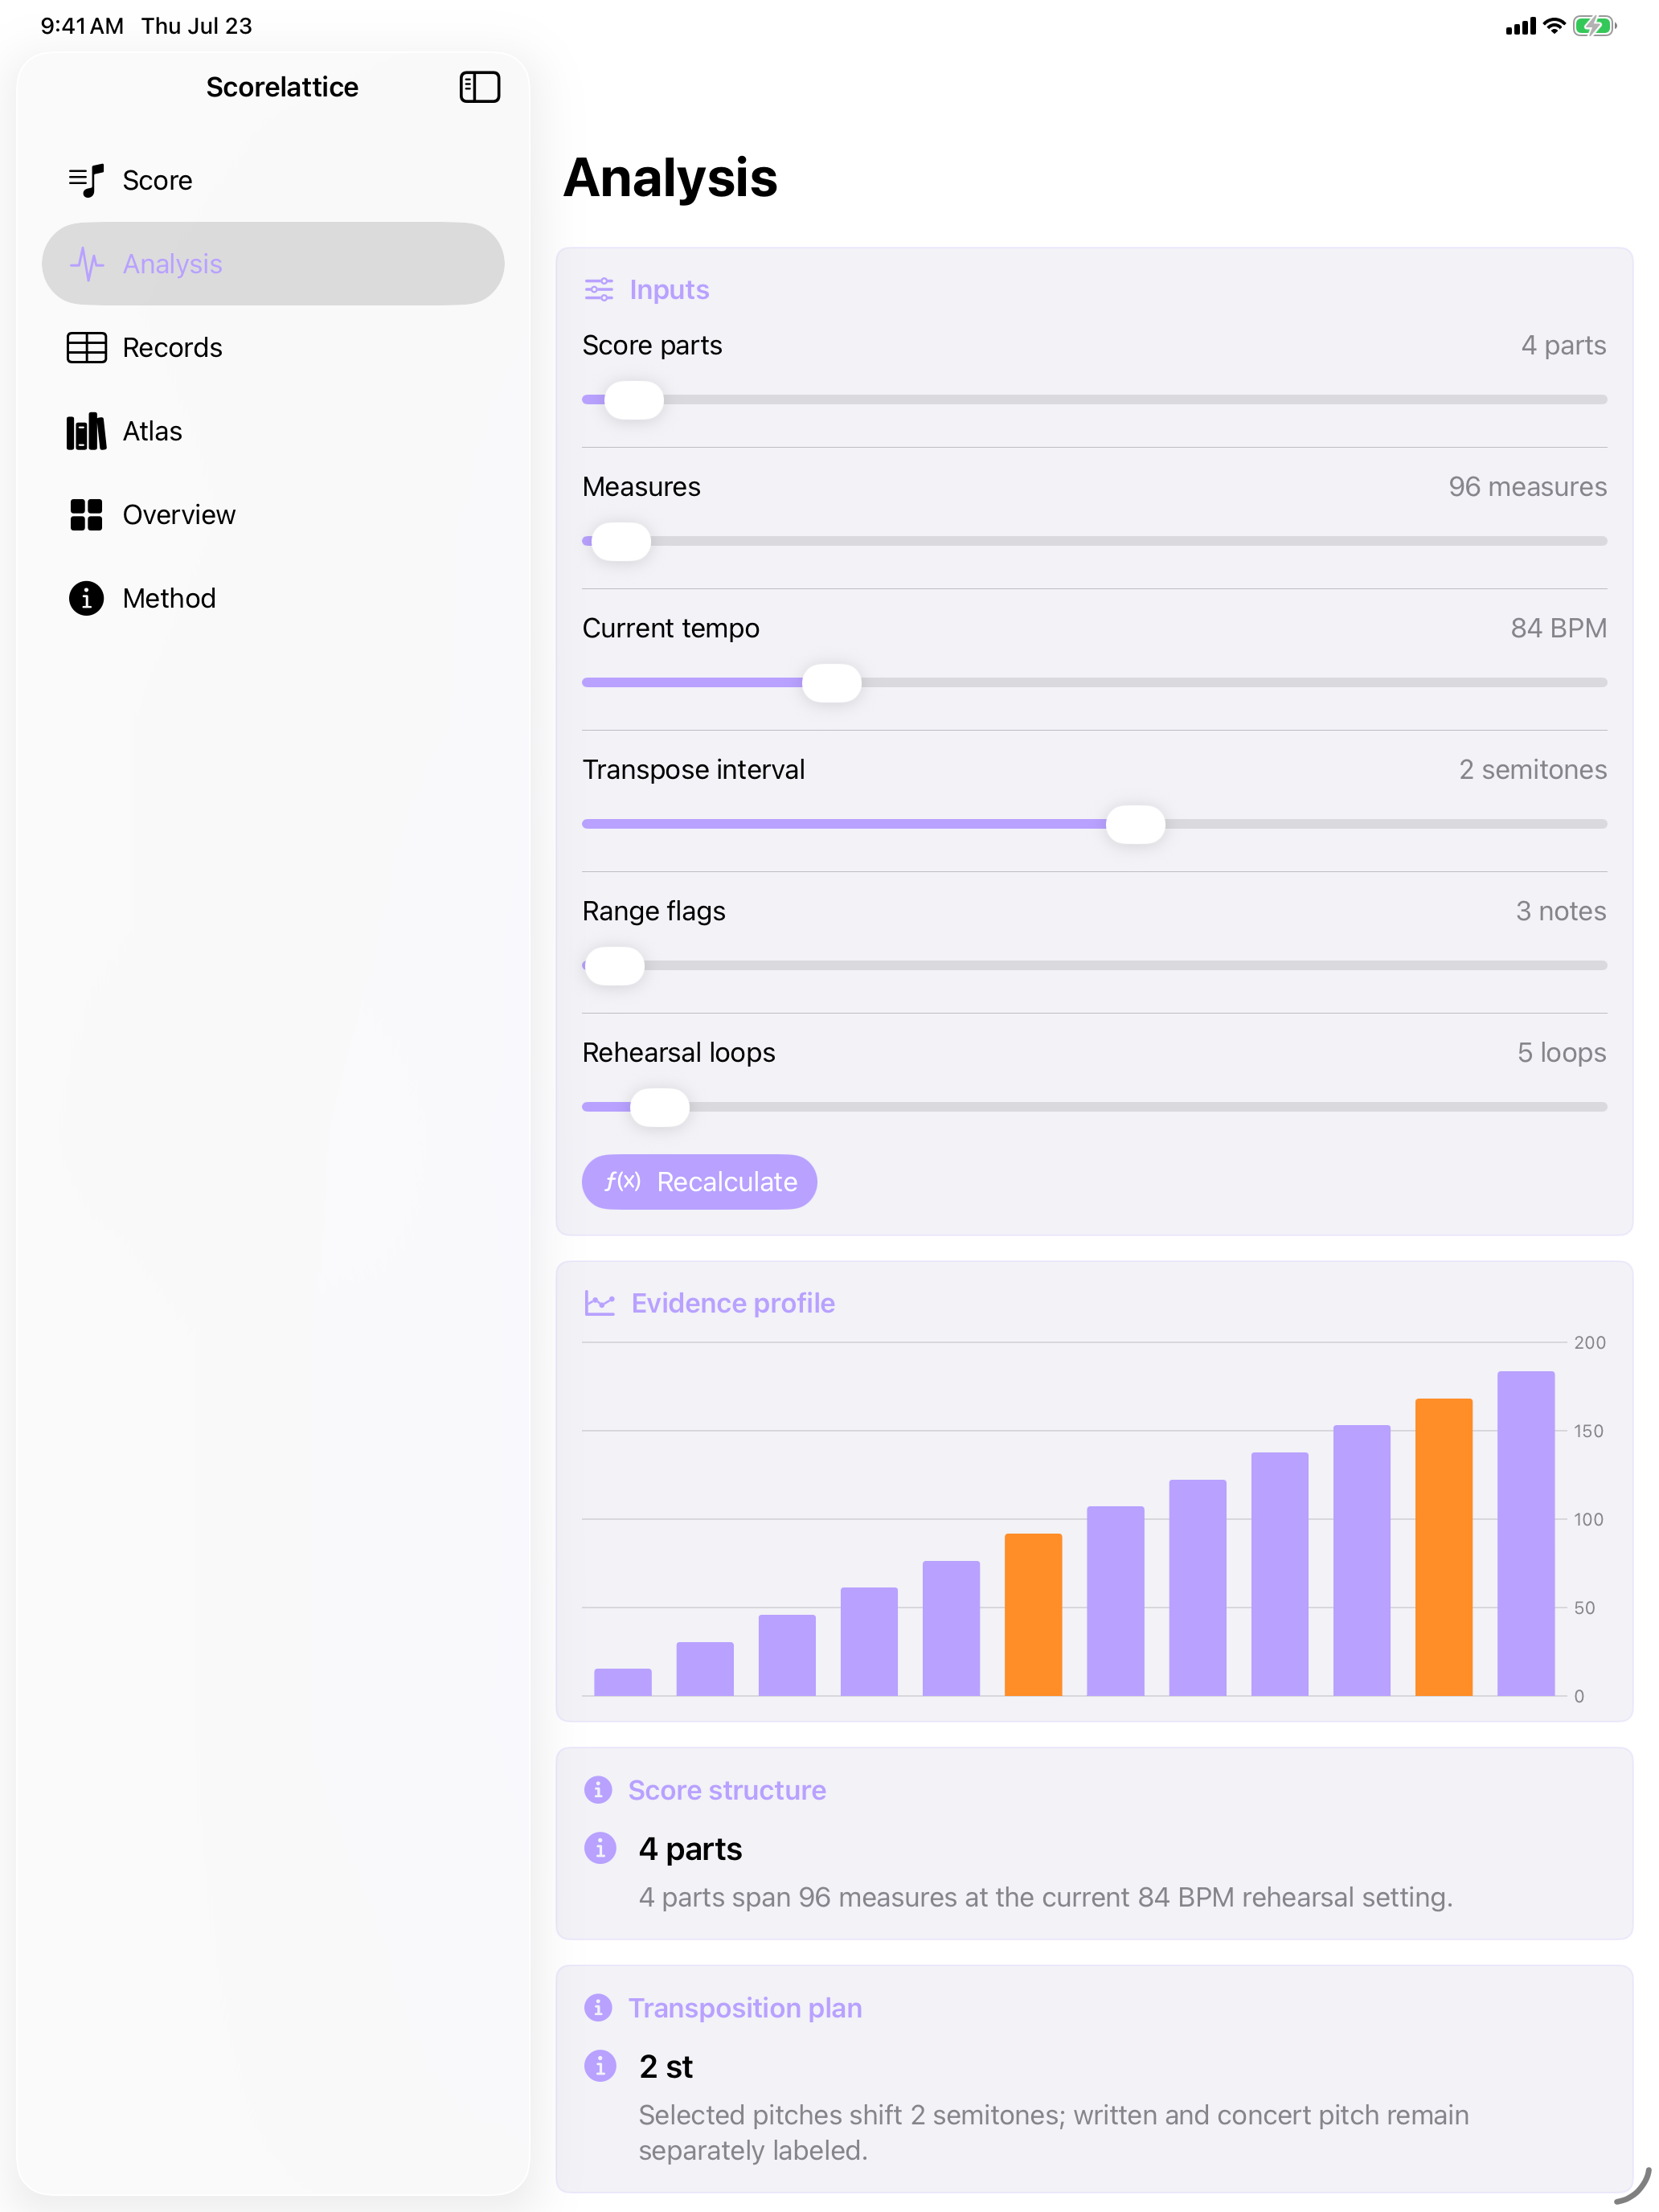Viewport: 1659px width, 2212px height.
Task: Open Records table icon
Action: point(86,347)
